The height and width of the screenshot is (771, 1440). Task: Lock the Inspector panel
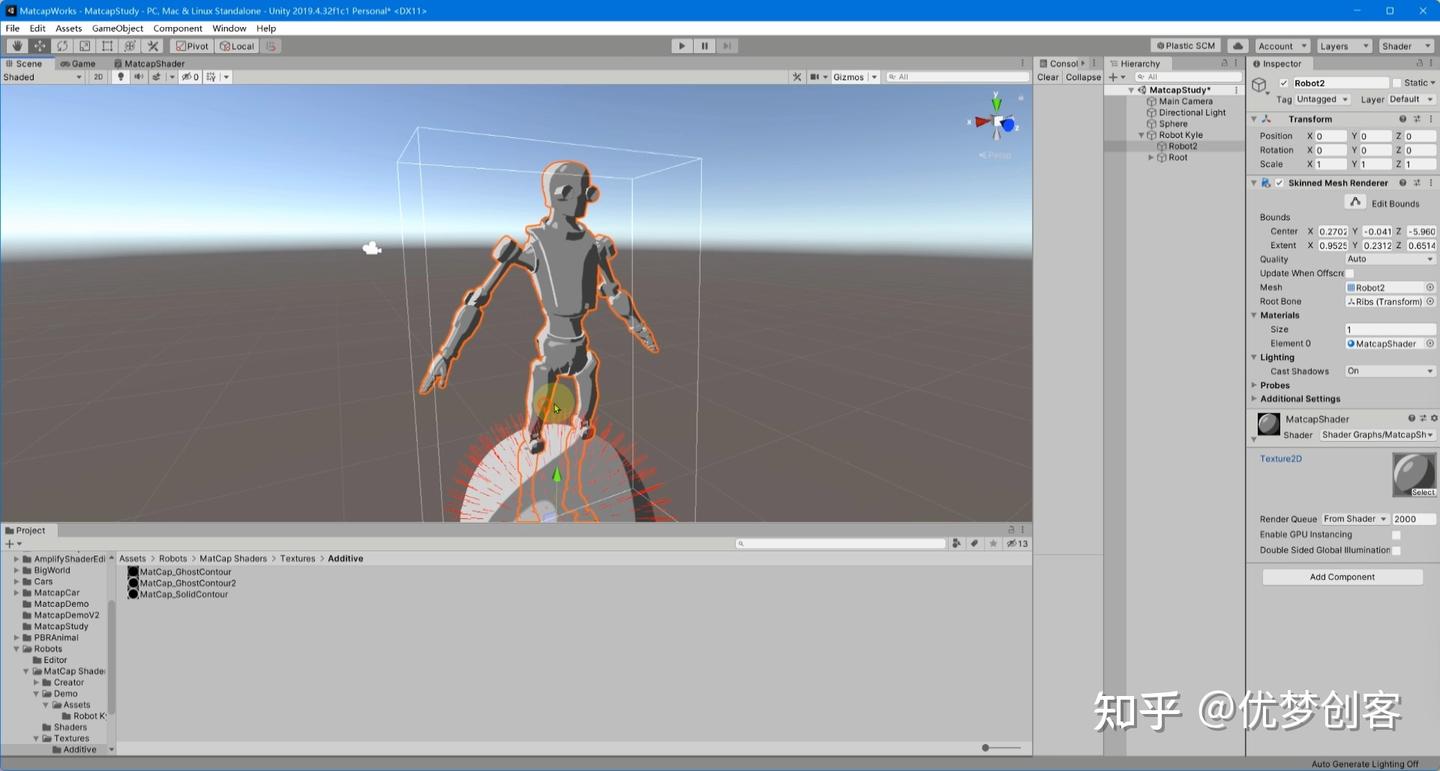click(x=1421, y=64)
